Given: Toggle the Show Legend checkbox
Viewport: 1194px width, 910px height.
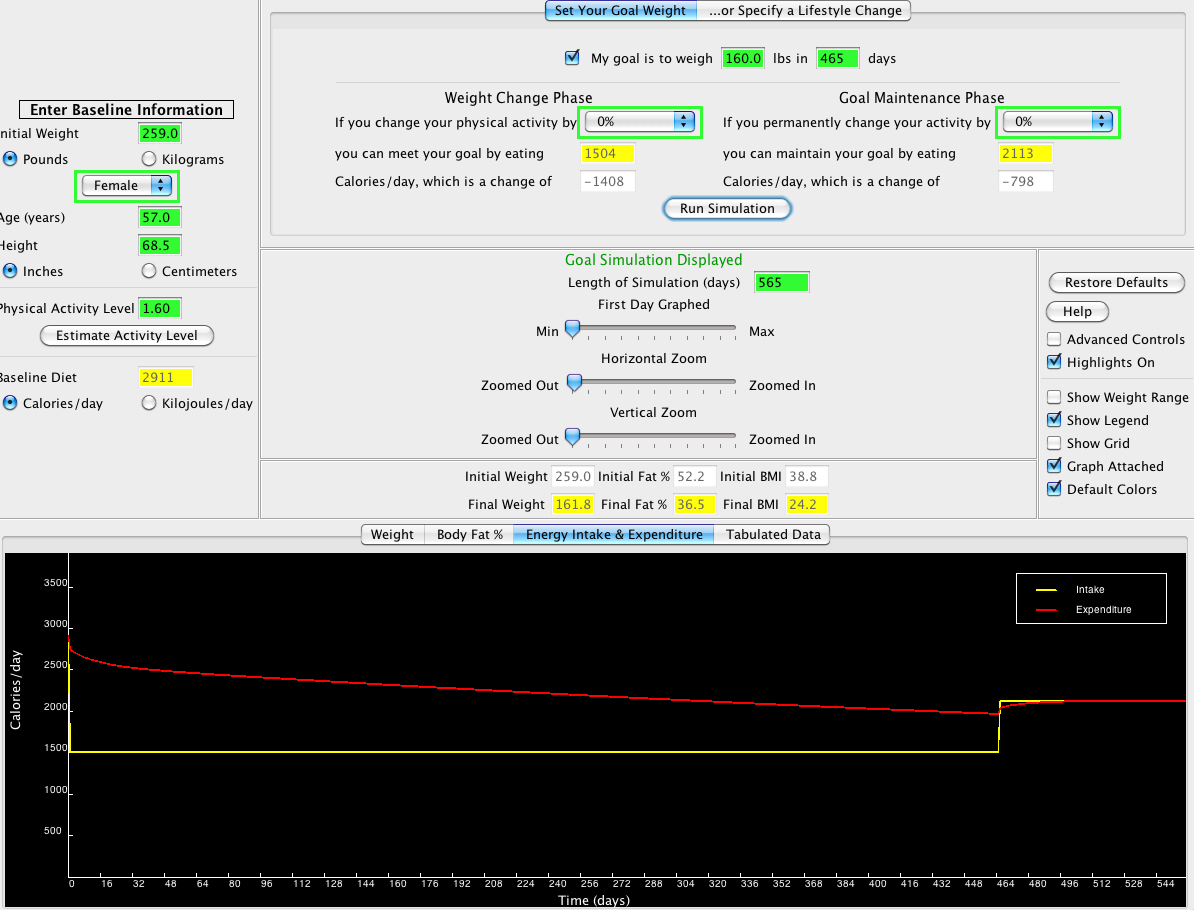Looking at the screenshot, I should tap(1054, 420).
